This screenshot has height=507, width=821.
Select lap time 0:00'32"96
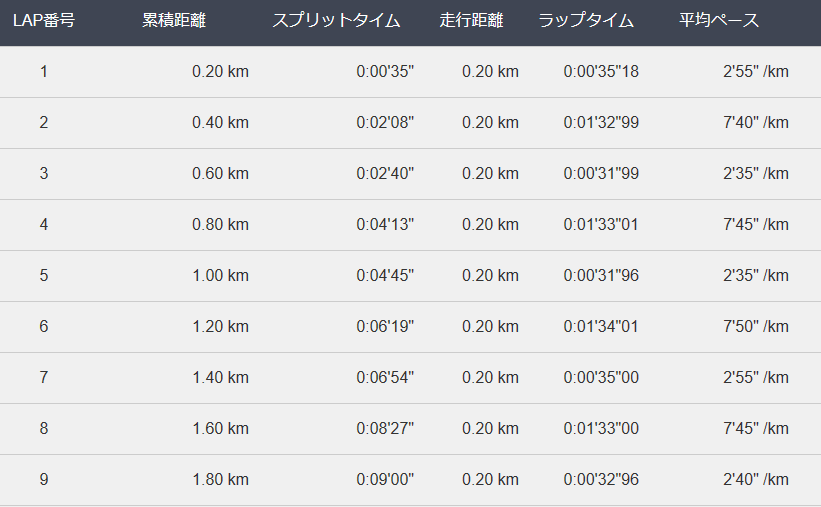601,479
